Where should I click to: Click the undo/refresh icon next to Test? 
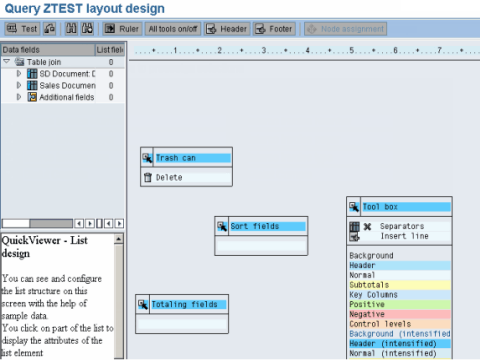tap(50, 29)
